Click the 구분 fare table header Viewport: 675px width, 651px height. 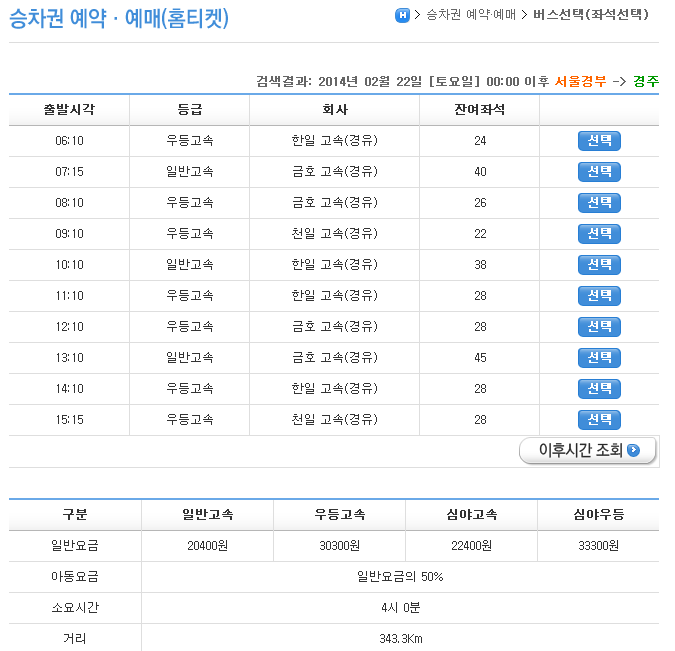point(75,514)
